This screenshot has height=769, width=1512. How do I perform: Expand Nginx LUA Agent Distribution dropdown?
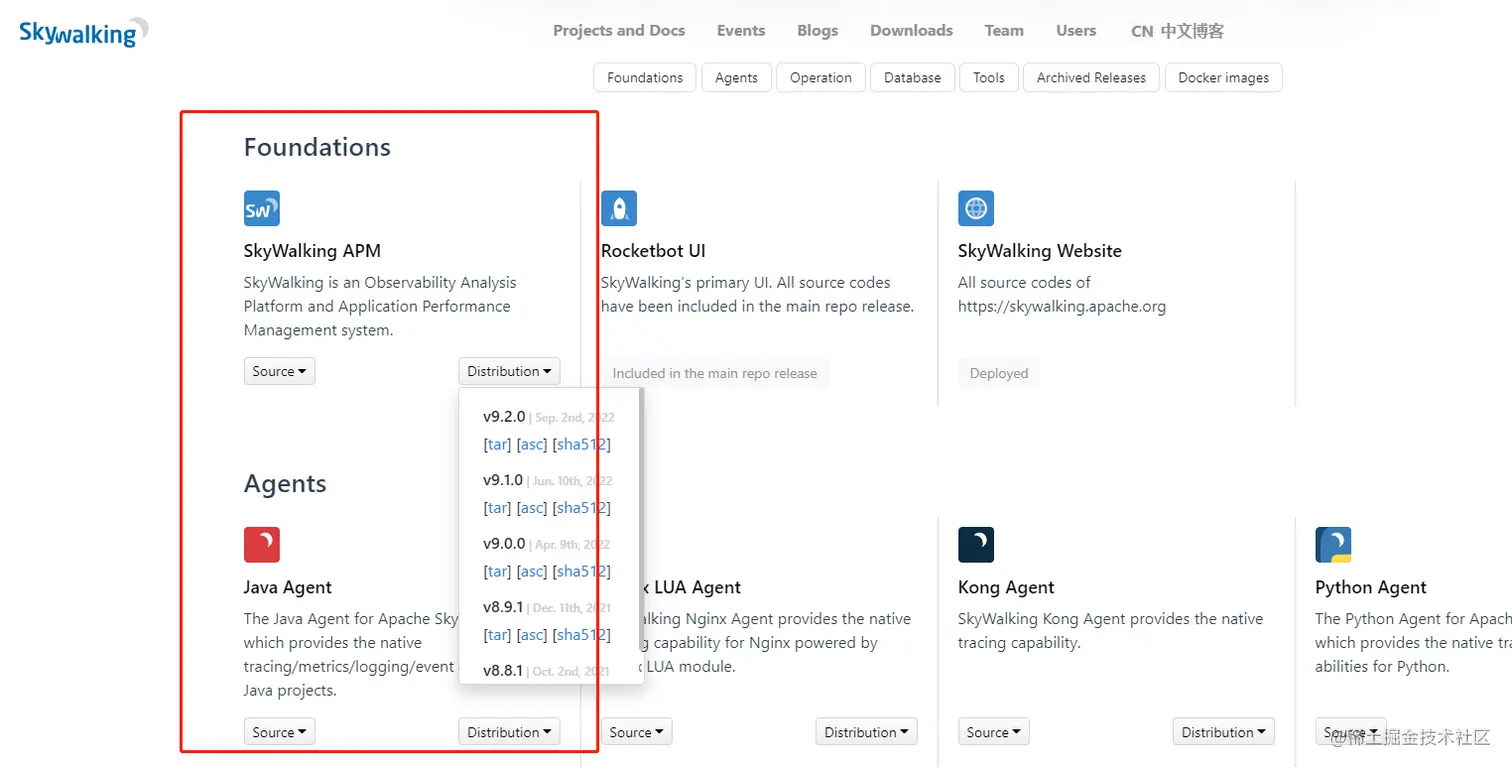[866, 732]
